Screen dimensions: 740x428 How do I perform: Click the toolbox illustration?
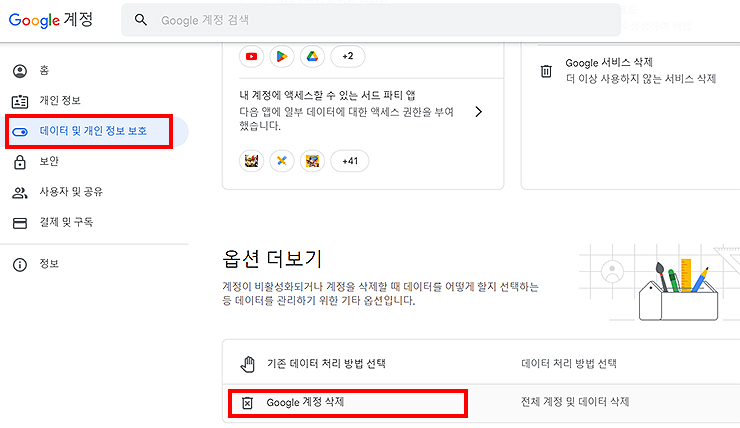678,290
